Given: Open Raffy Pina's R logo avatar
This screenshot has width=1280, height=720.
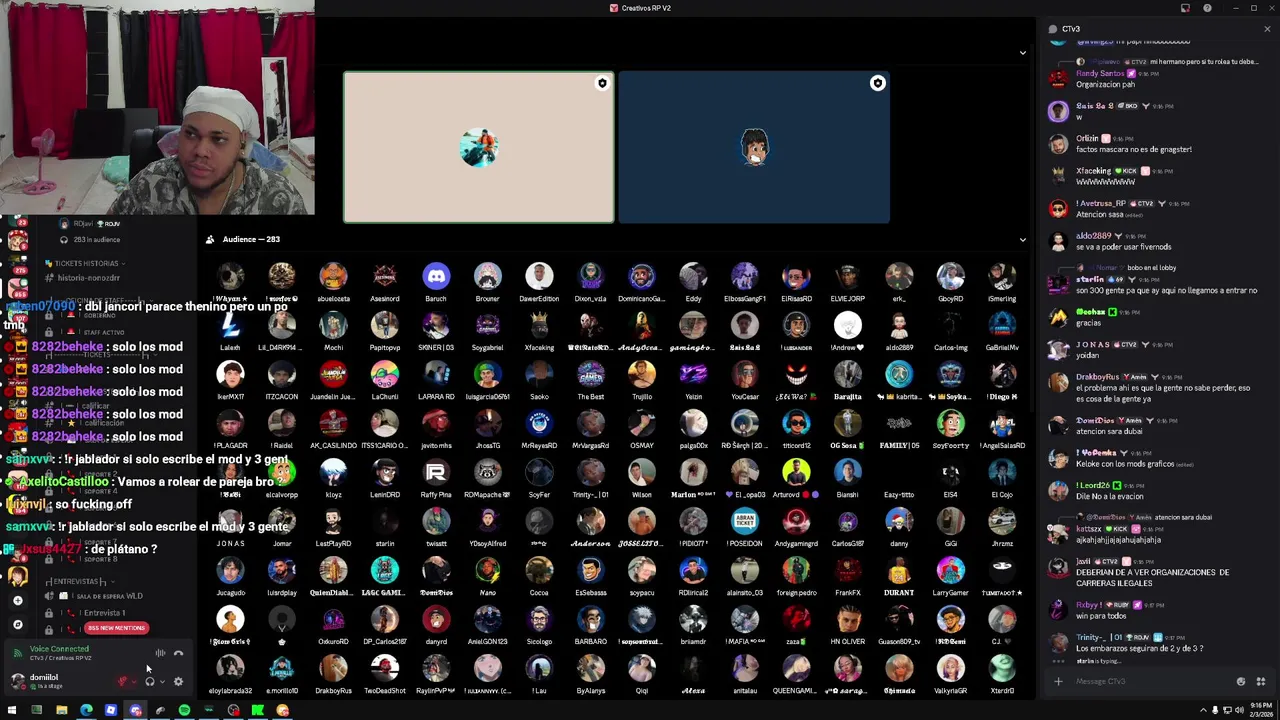Looking at the screenshot, I should (436, 472).
